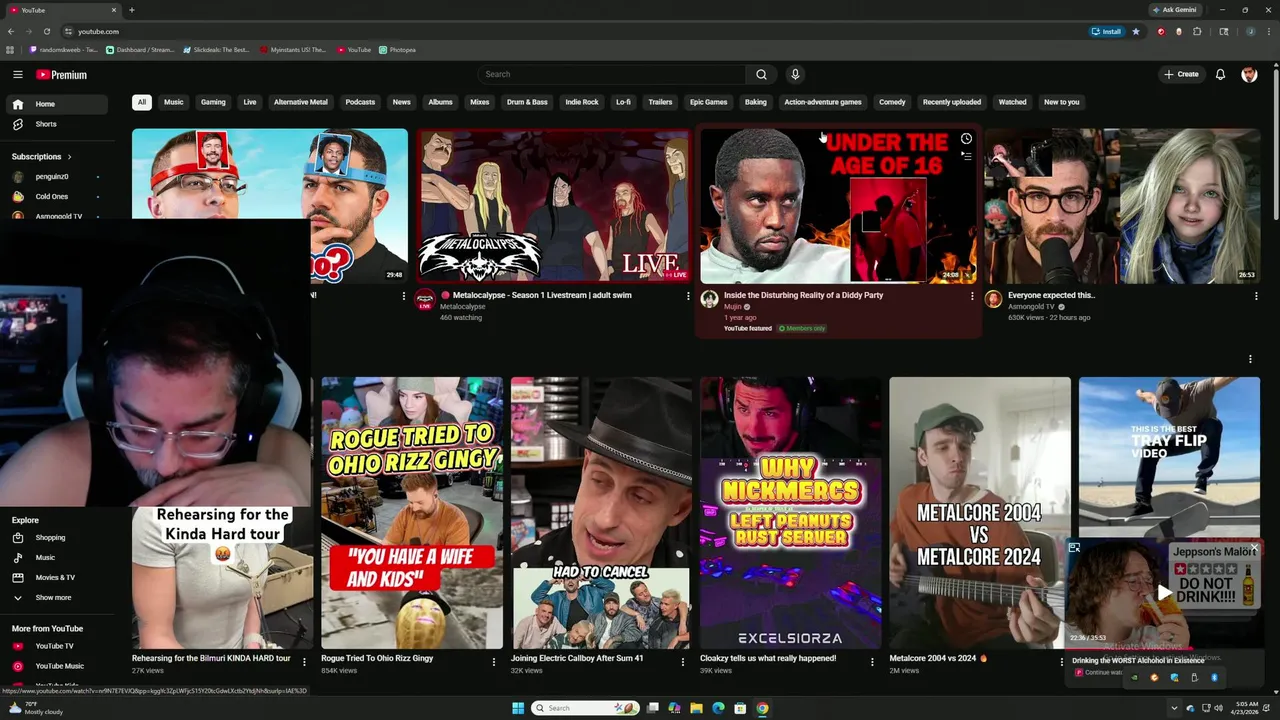Click the YouTube Premium logo
Image resolution: width=1280 pixels, height=720 pixels.
coord(61,75)
